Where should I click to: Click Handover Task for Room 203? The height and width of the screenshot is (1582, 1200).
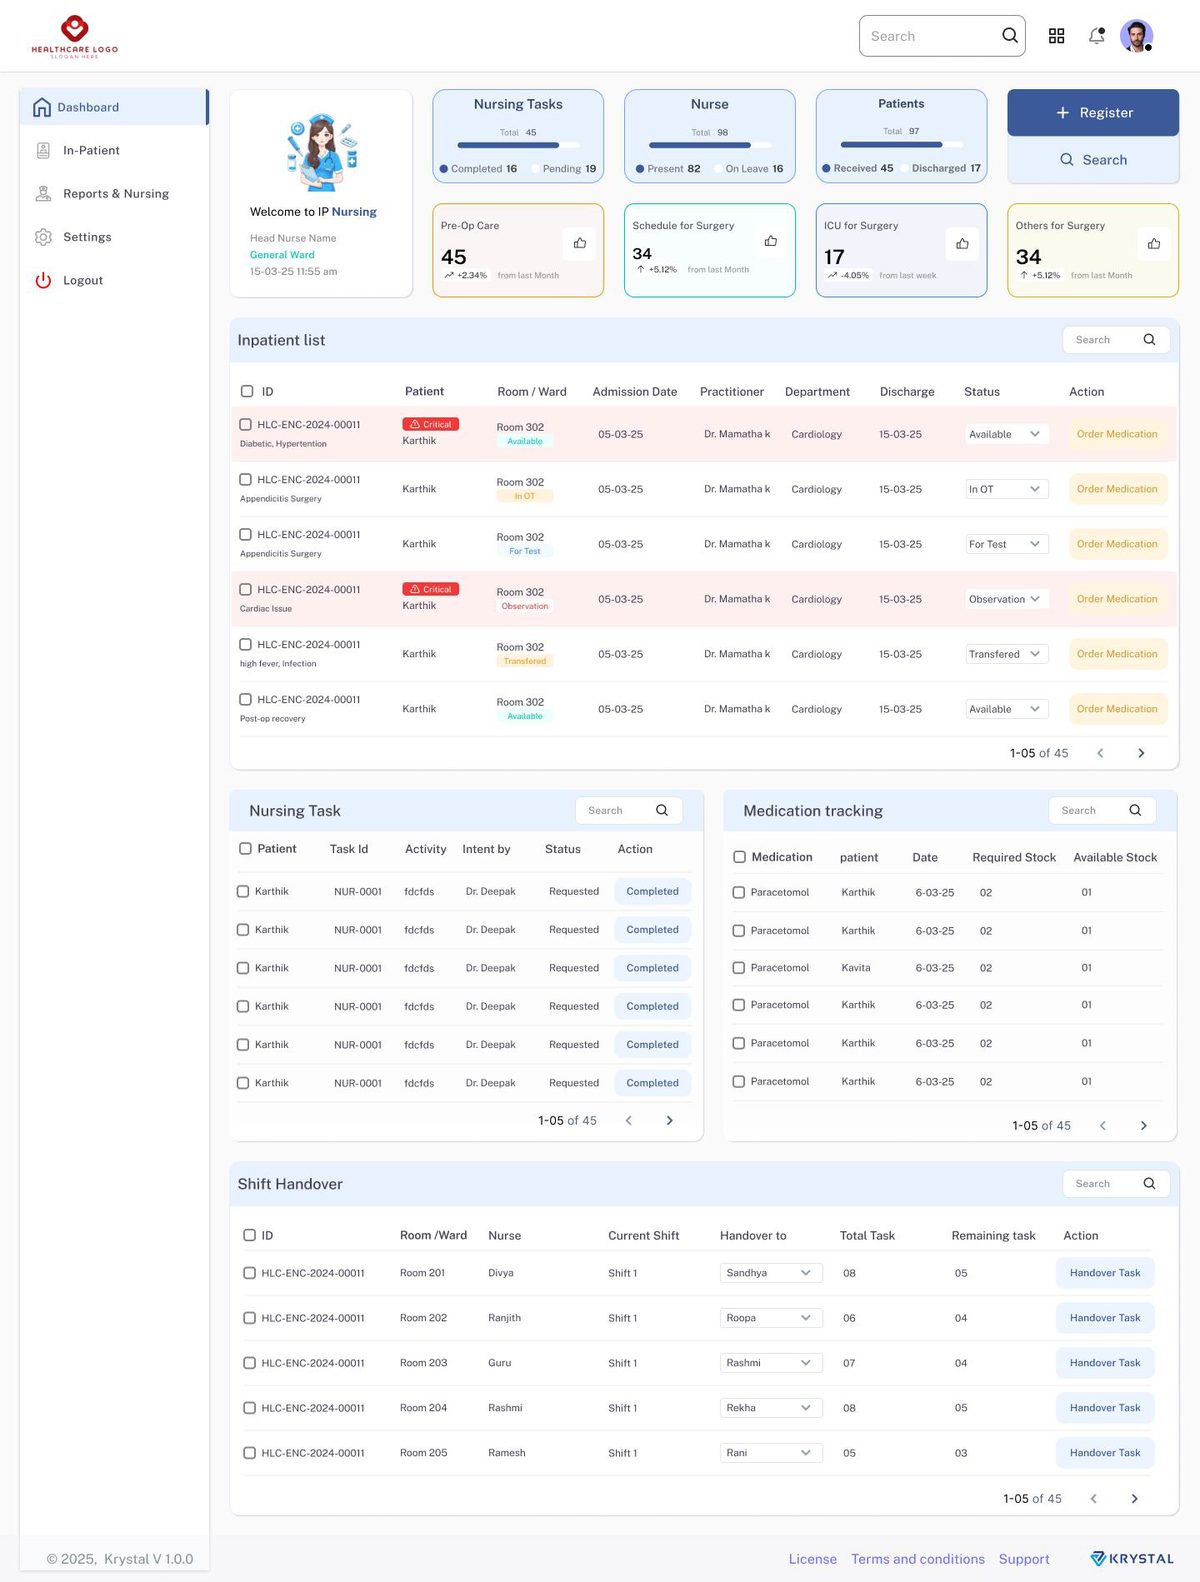(x=1105, y=1363)
